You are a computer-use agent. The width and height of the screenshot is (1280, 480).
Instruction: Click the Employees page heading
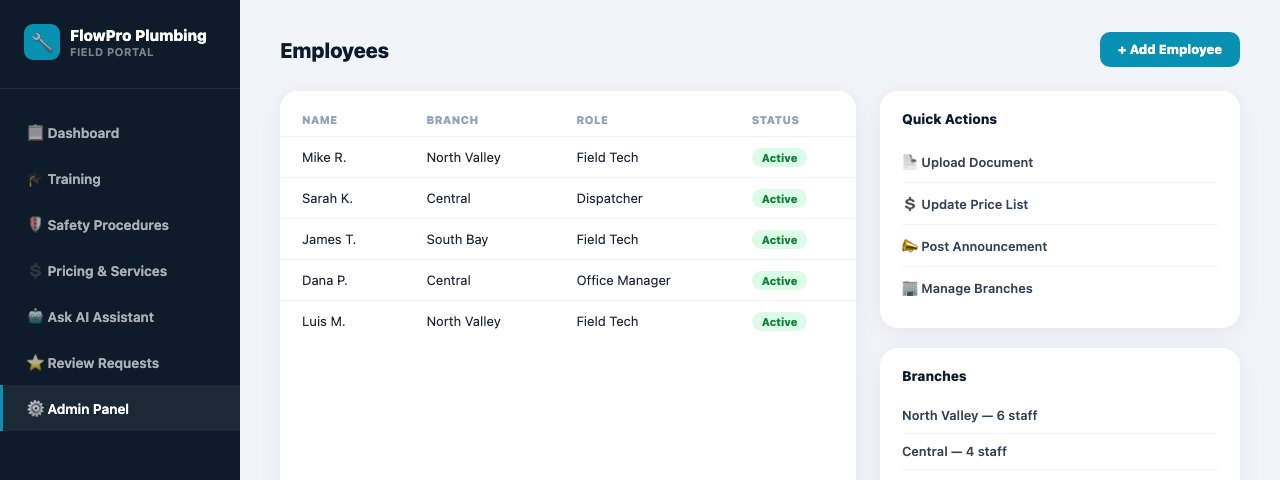pyautogui.click(x=334, y=51)
